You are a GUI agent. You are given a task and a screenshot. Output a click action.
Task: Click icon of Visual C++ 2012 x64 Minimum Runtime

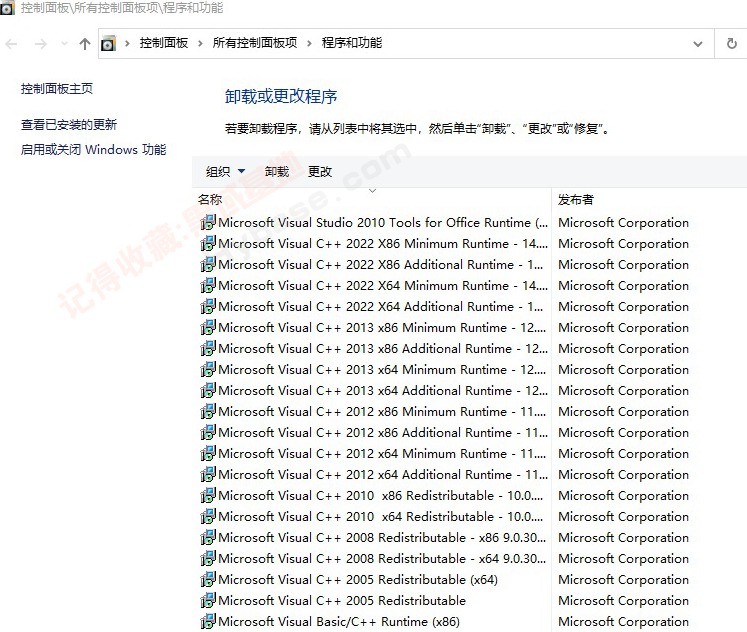208,452
